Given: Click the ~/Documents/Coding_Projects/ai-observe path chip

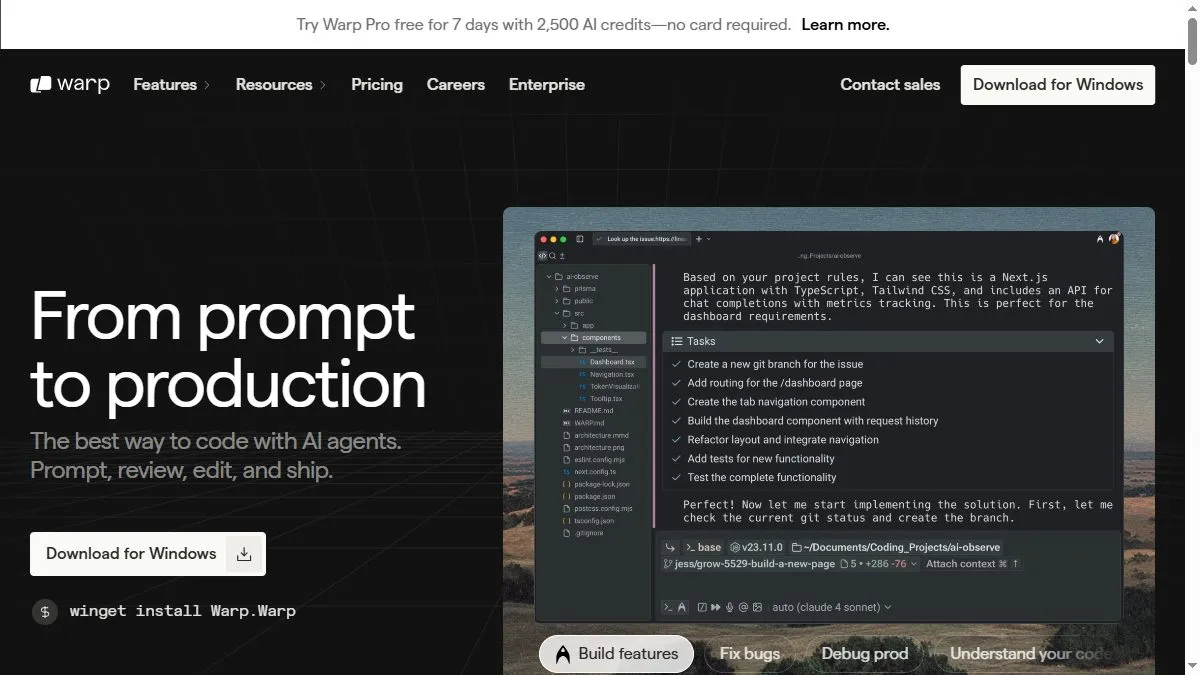Looking at the screenshot, I should pos(896,547).
